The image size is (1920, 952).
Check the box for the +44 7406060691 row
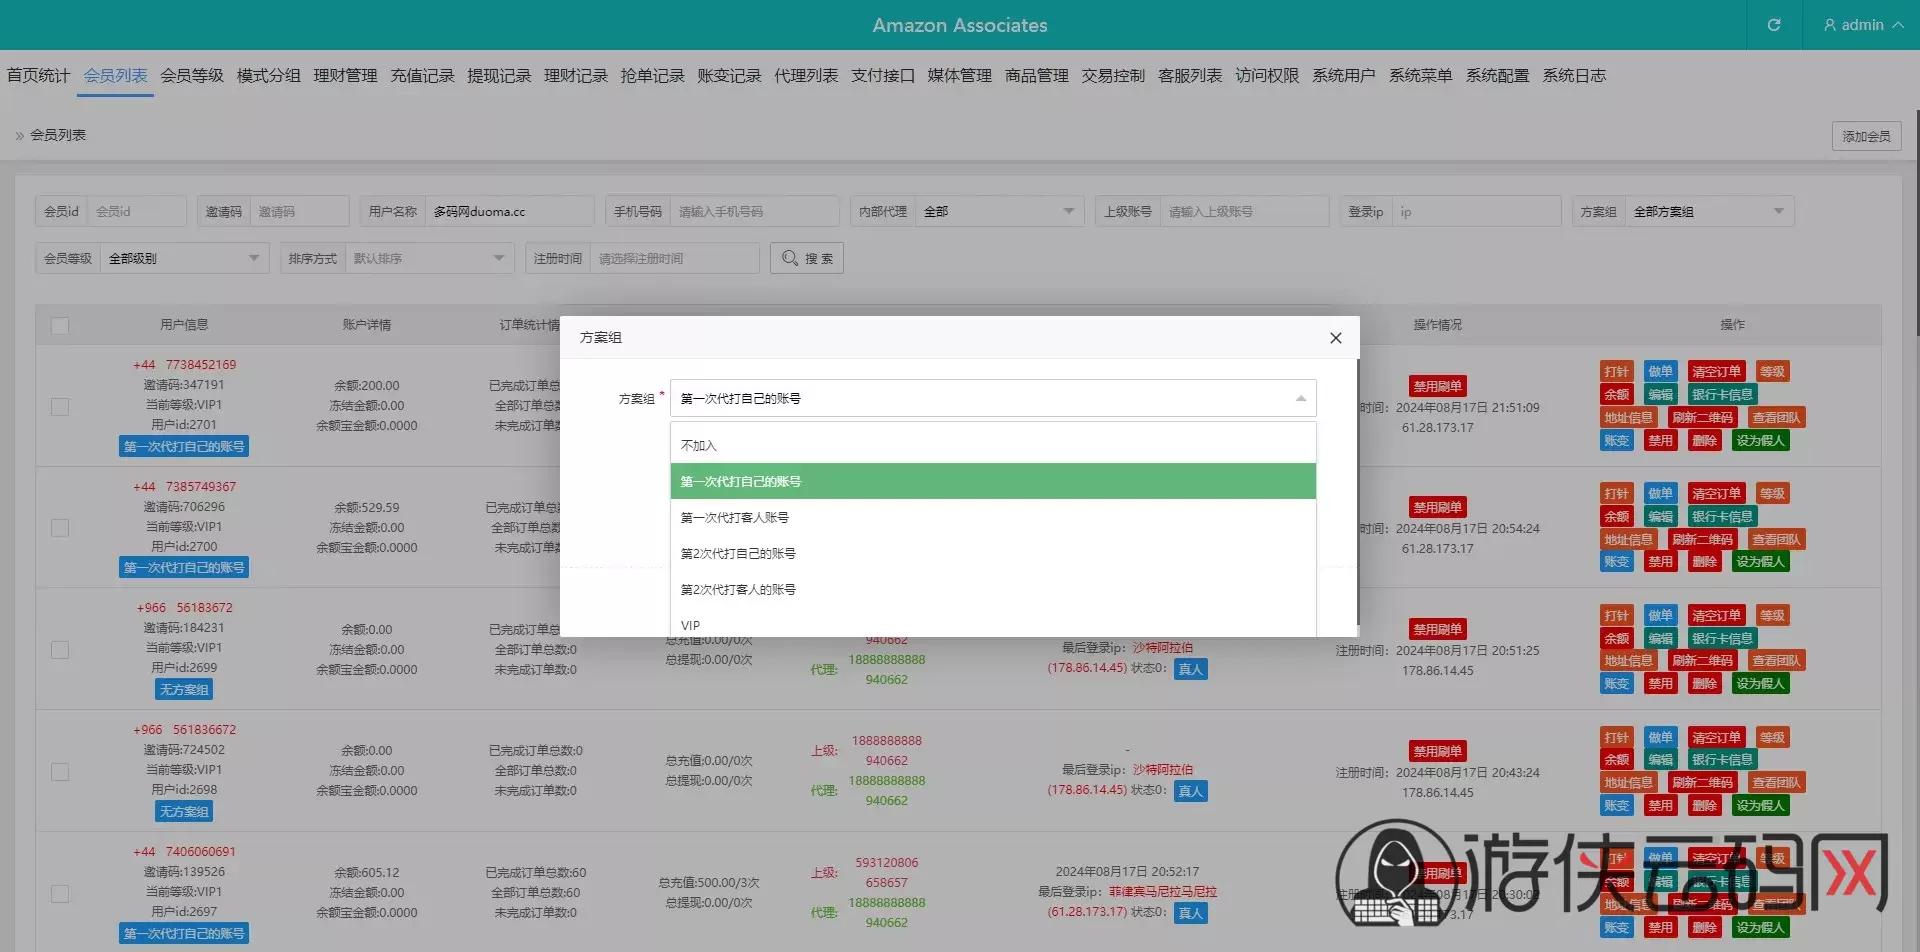[x=60, y=894]
